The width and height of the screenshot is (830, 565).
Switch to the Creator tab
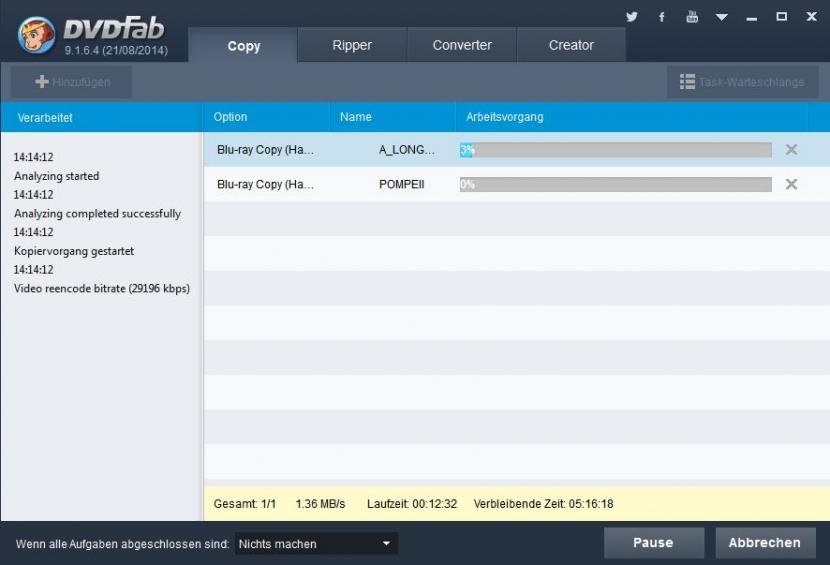pyautogui.click(x=571, y=45)
